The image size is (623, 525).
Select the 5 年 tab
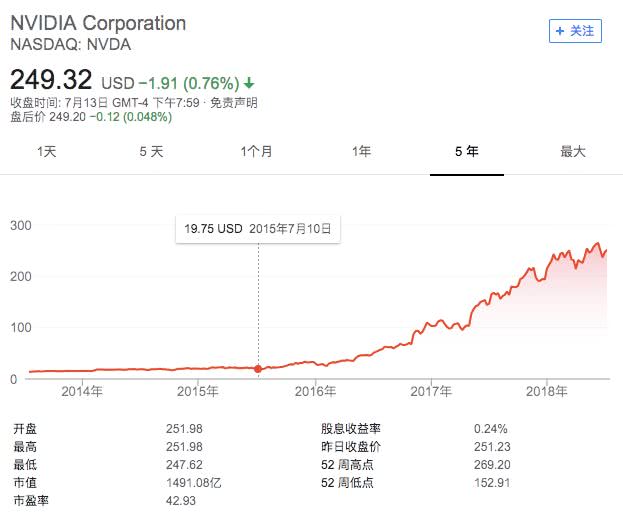click(x=466, y=151)
